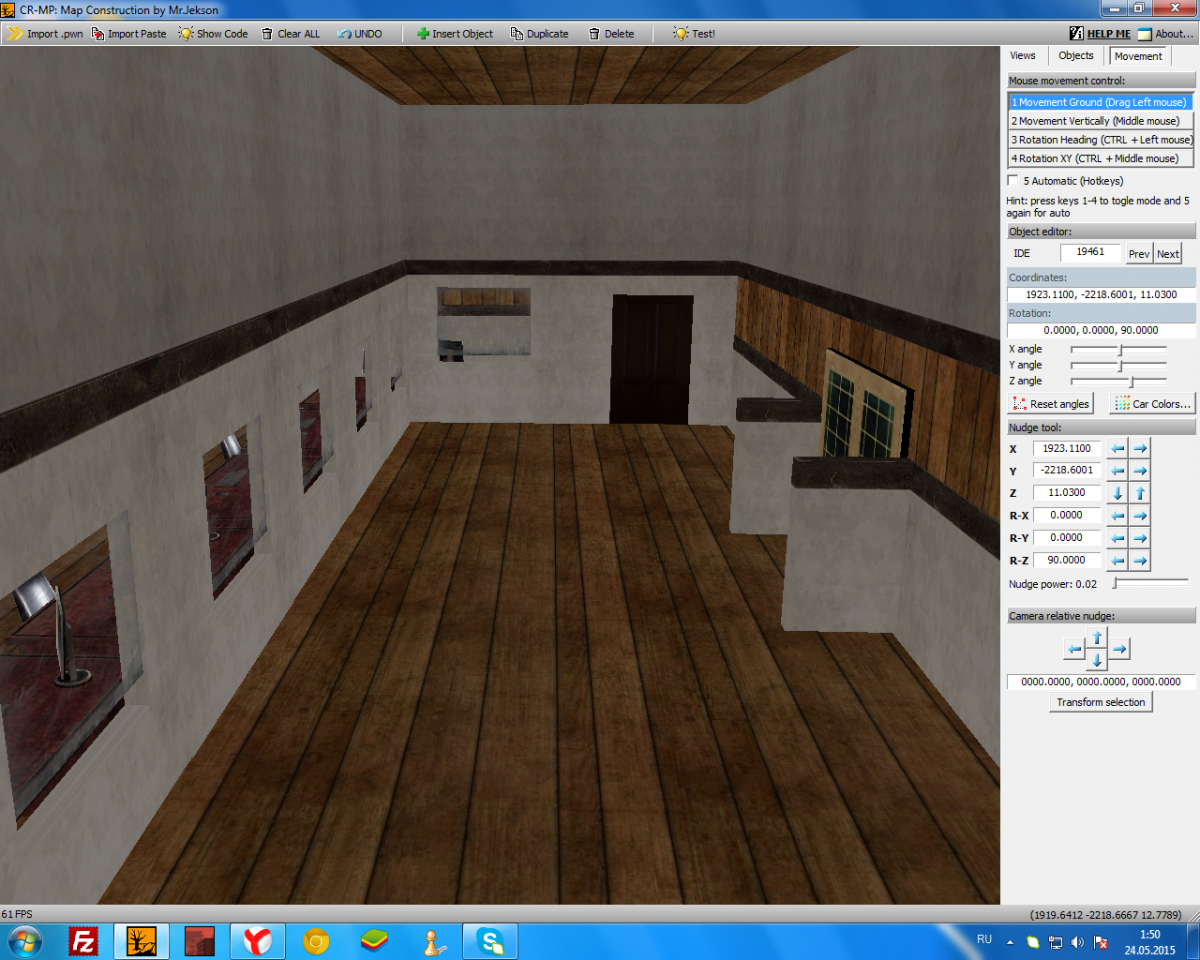This screenshot has height=960, width=1200.
Task: Click camera relative offset field
Action: 1101,681
